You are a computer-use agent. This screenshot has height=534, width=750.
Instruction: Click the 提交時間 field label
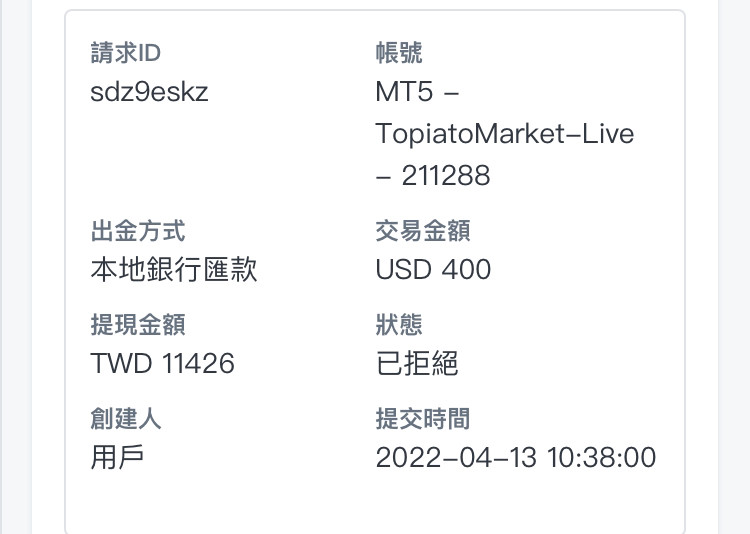tap(423, 419)
